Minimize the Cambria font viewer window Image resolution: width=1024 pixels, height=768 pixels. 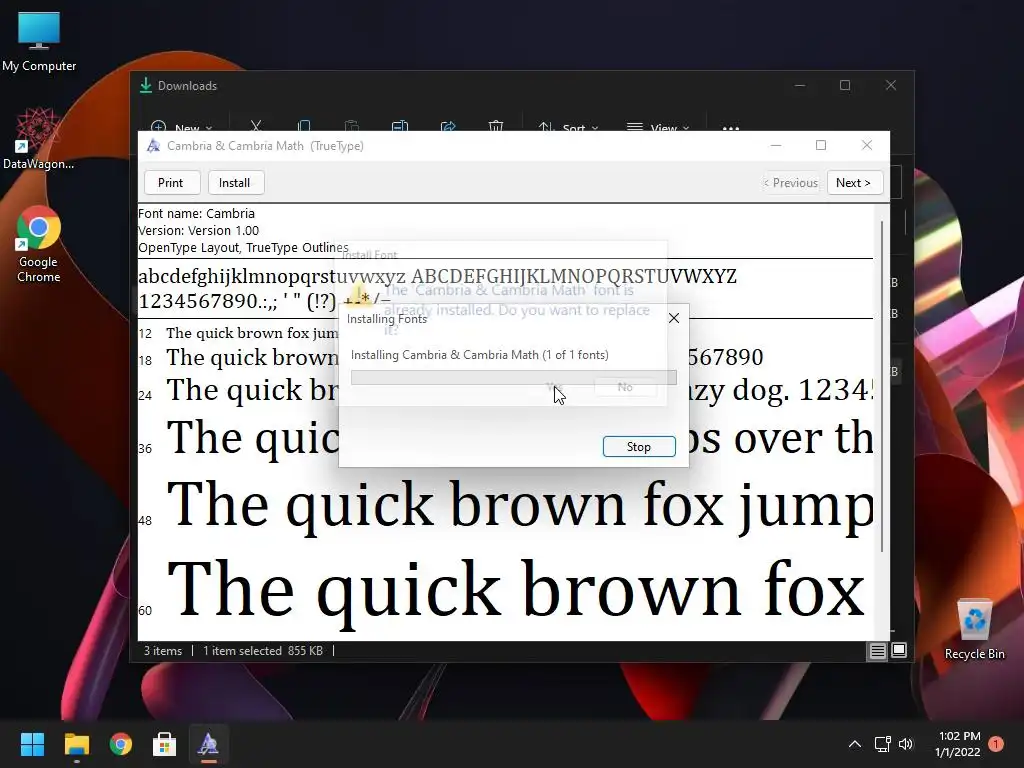[776, 146]
